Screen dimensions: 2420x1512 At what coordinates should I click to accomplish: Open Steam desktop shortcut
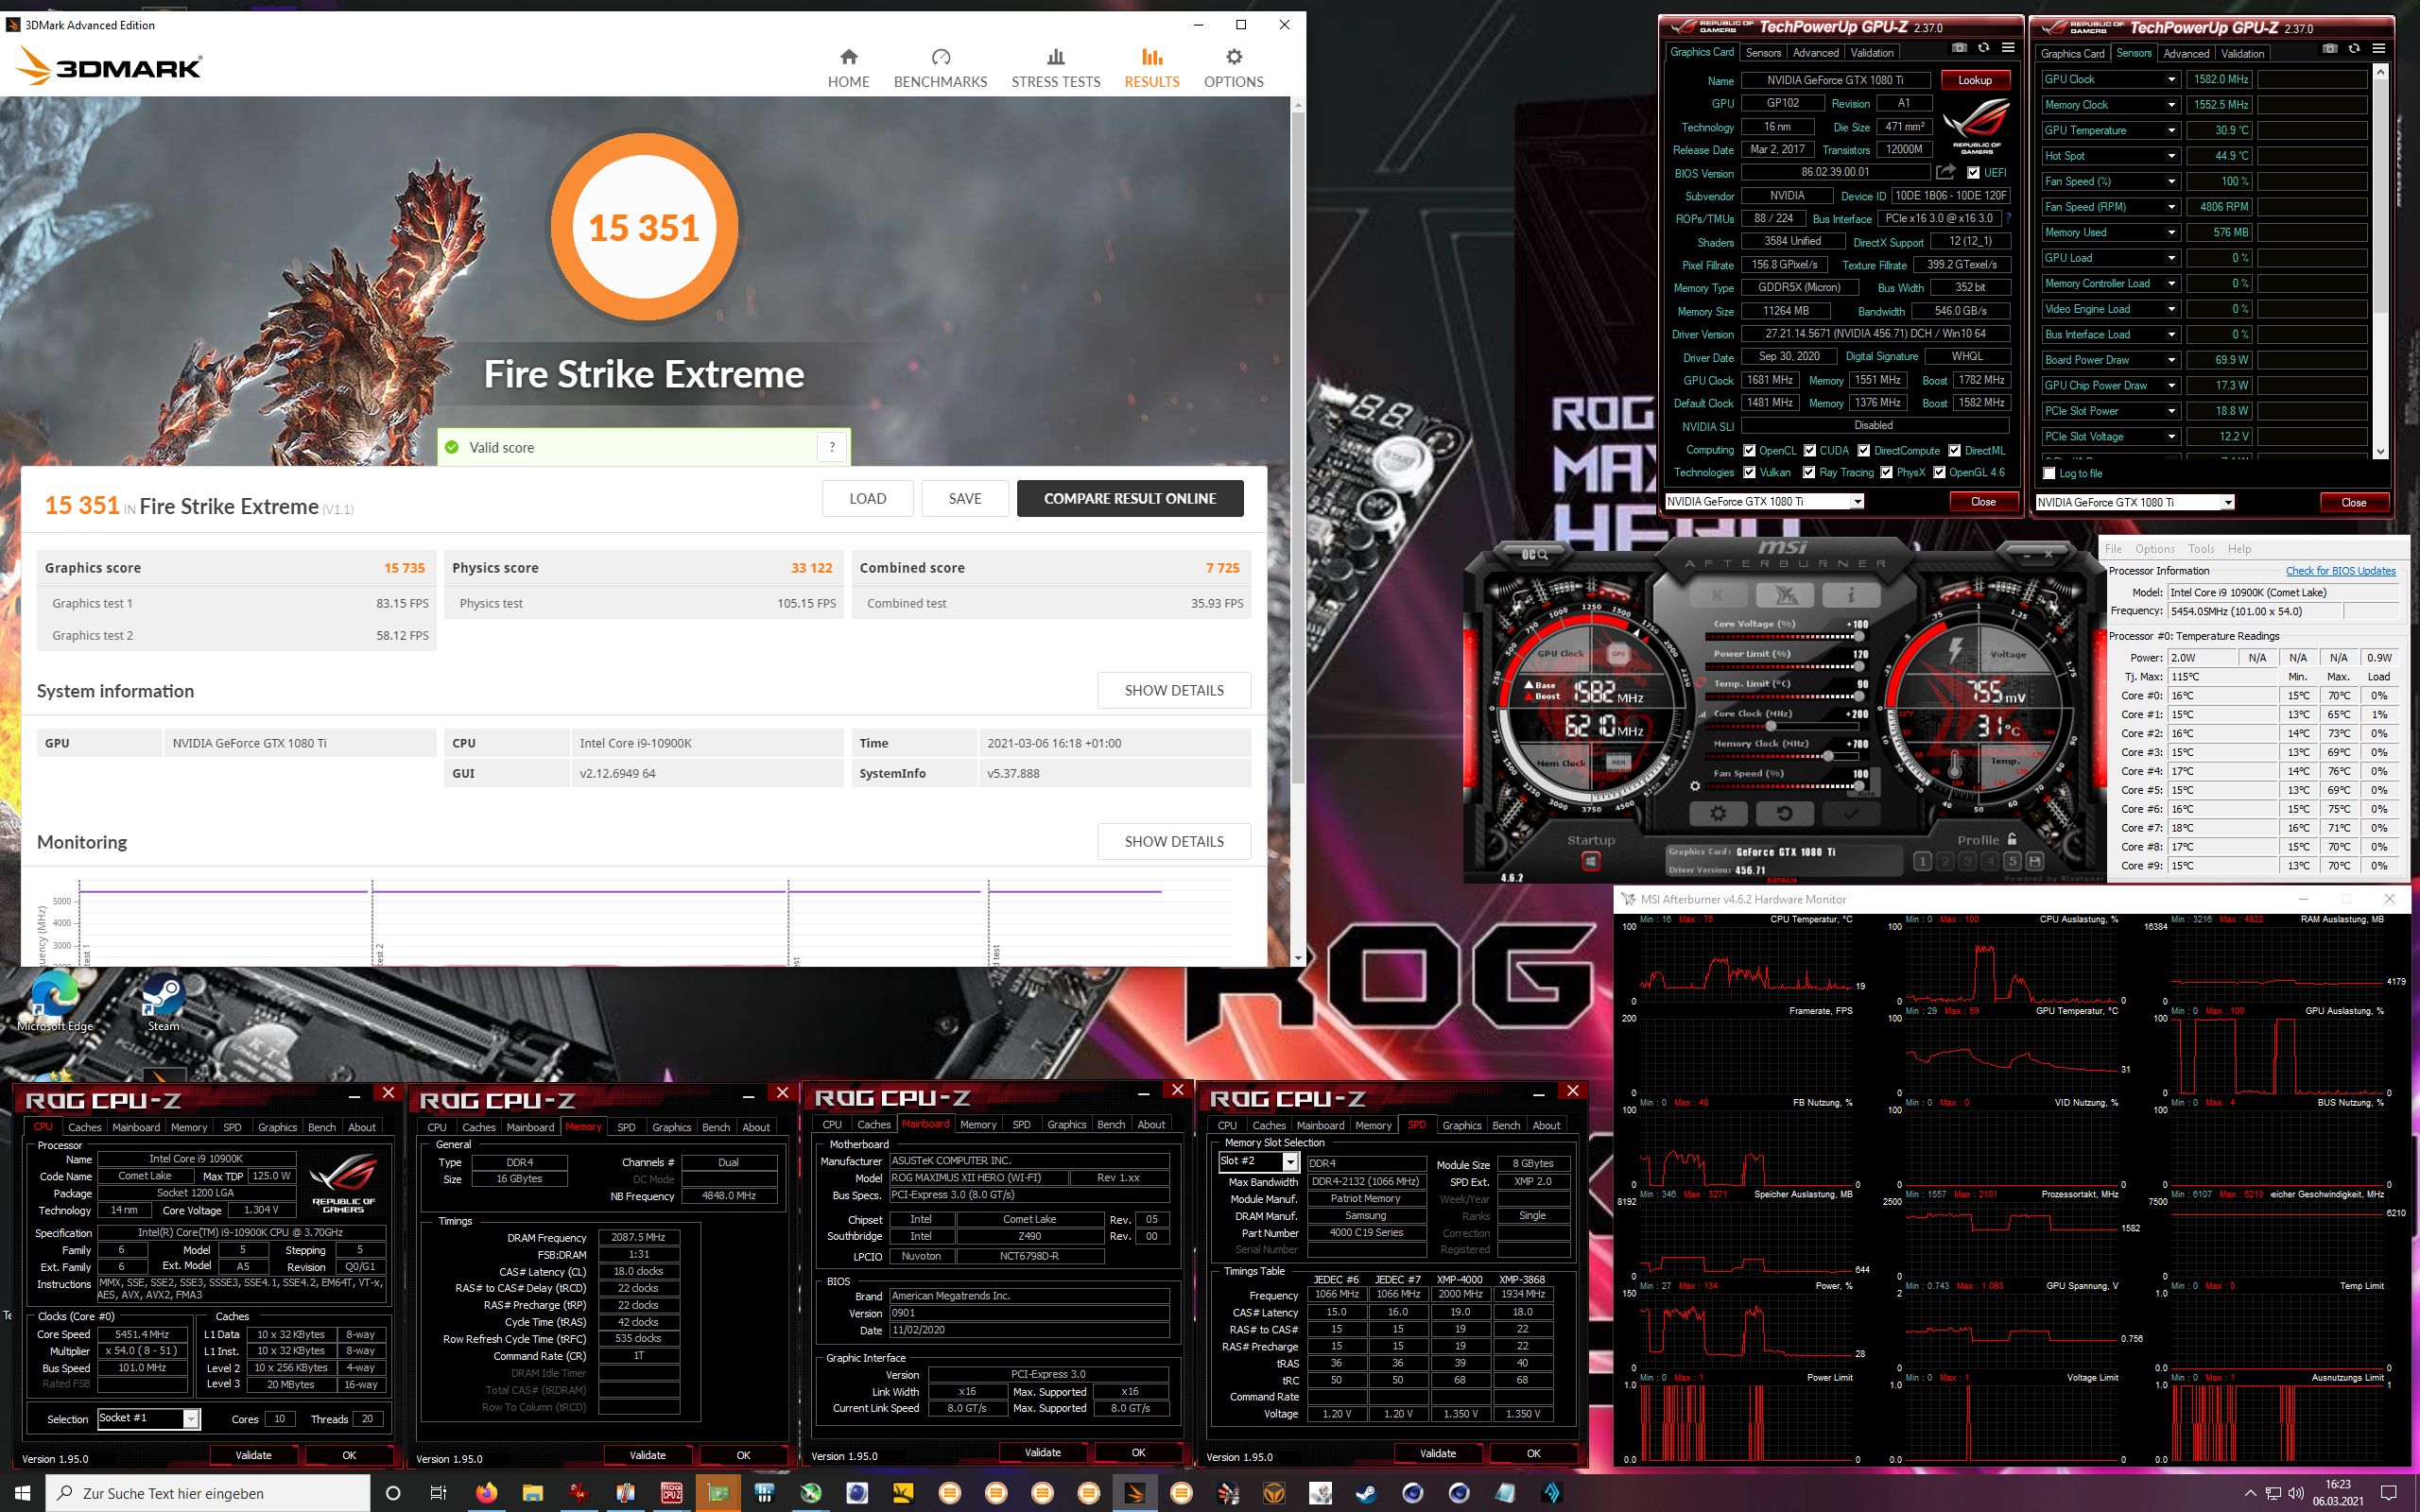pos(163,1002)
